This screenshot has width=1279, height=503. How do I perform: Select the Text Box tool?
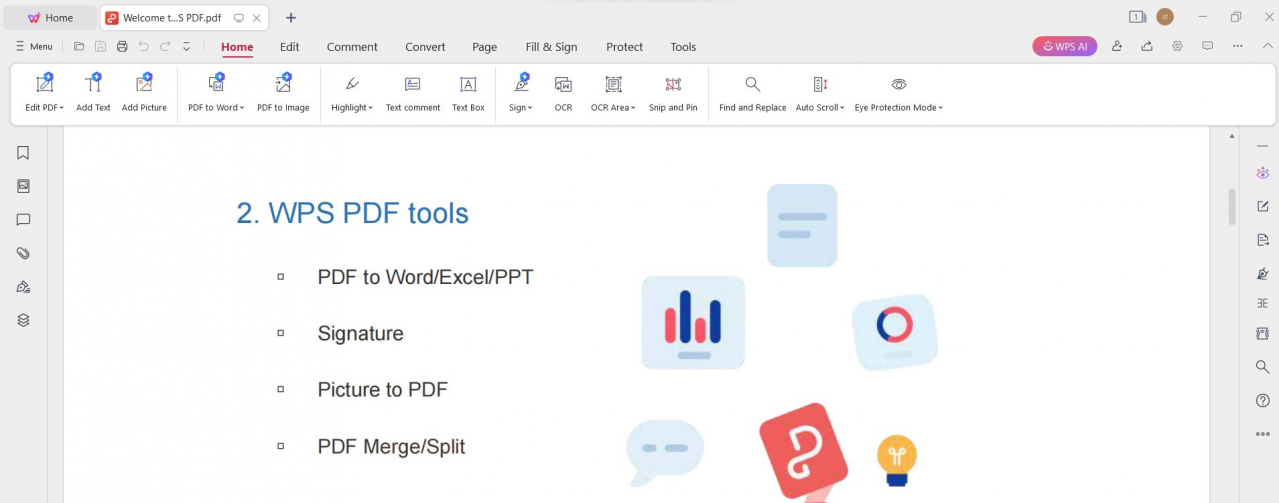pyautogui.click(x=468, y=92)
